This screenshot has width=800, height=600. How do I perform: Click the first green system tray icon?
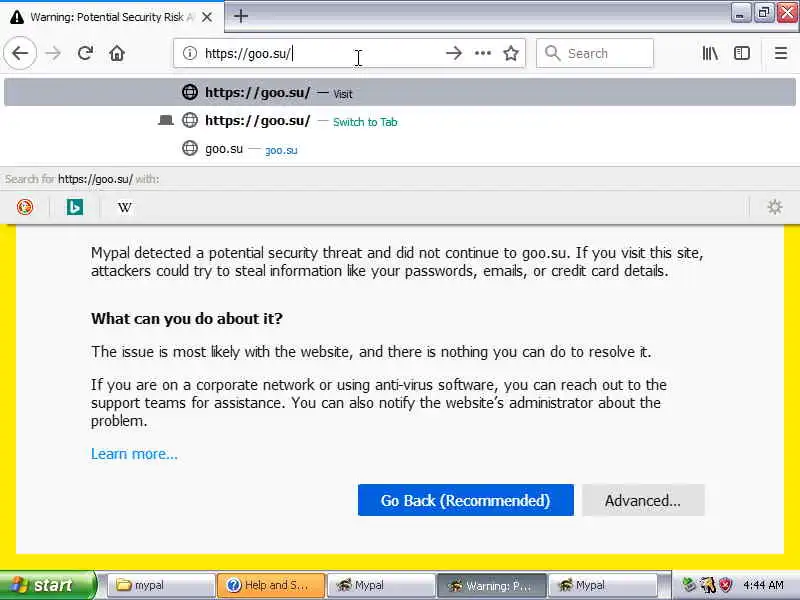[689, 585]
